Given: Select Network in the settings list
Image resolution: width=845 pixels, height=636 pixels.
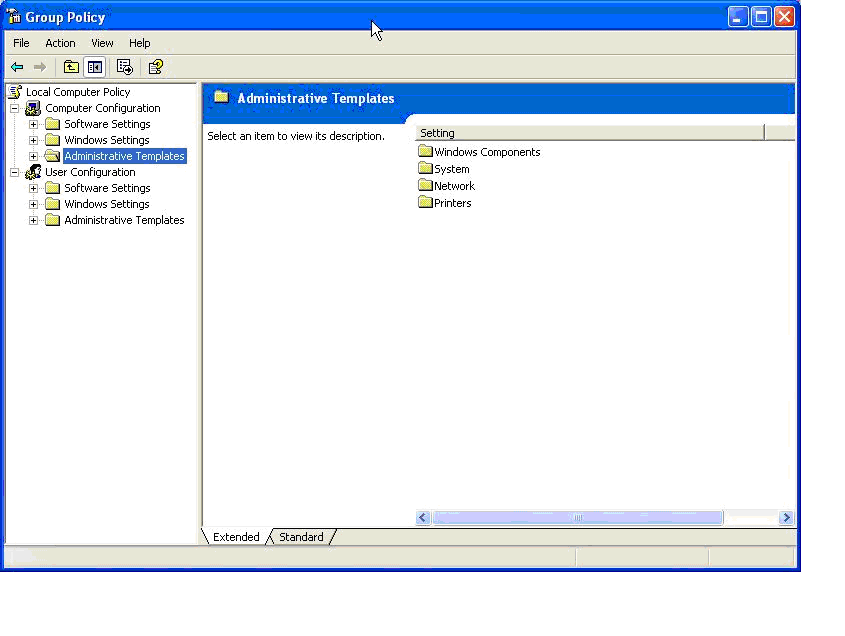Looking at the screenshot, I should [454, 186].
